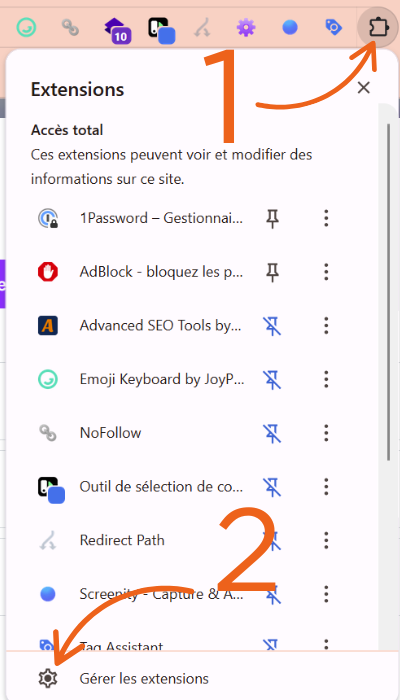This screenshot has height=700, width=400.
Task: Unpin AdBlock from the toolbar
Action: point(272,272)
